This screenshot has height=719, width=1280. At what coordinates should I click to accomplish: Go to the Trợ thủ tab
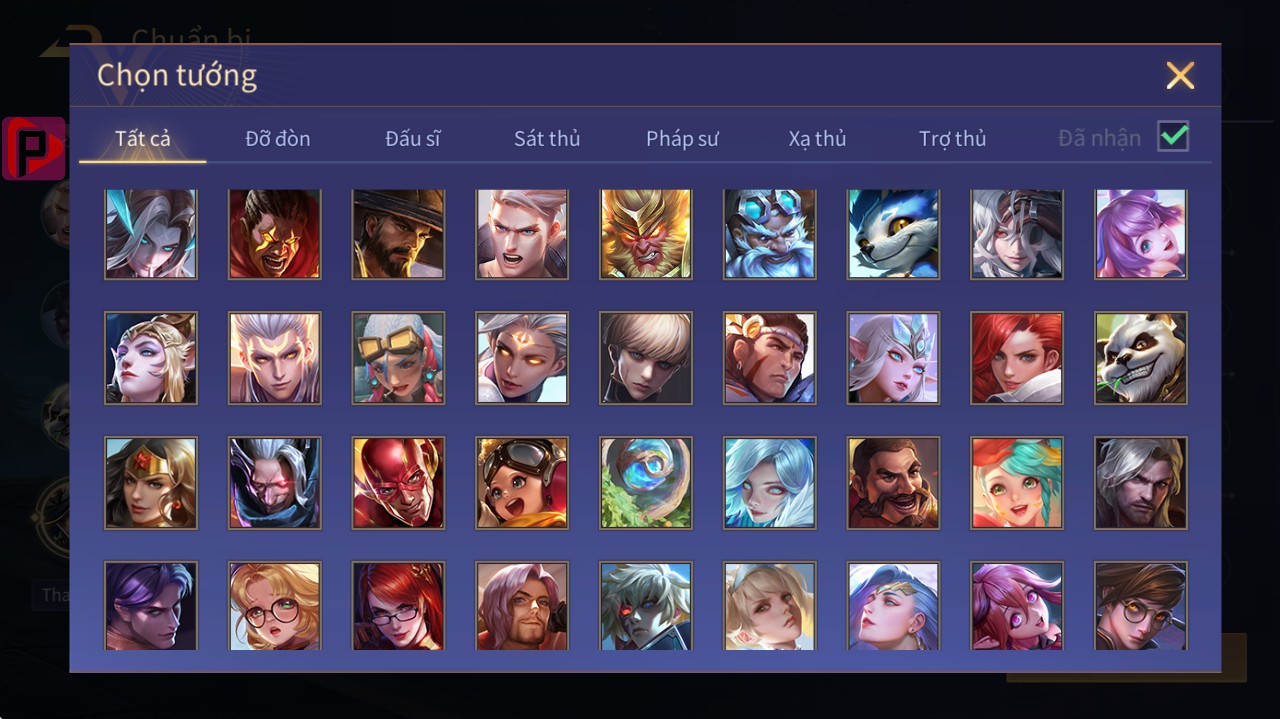pyautogui.click(x=952, y=138)
